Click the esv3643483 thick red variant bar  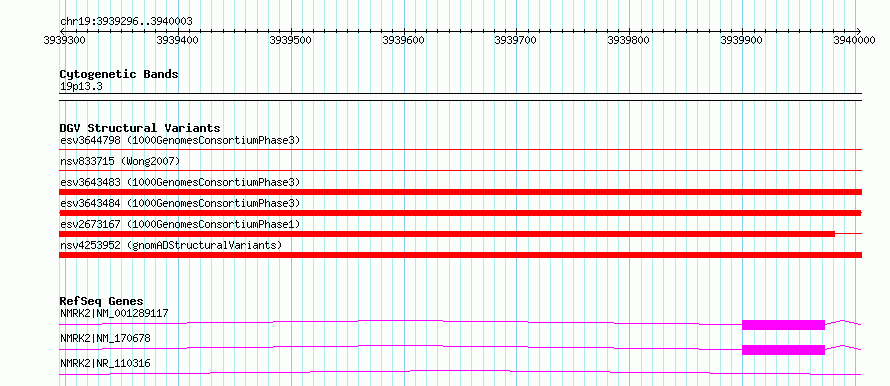click(460, 192)
